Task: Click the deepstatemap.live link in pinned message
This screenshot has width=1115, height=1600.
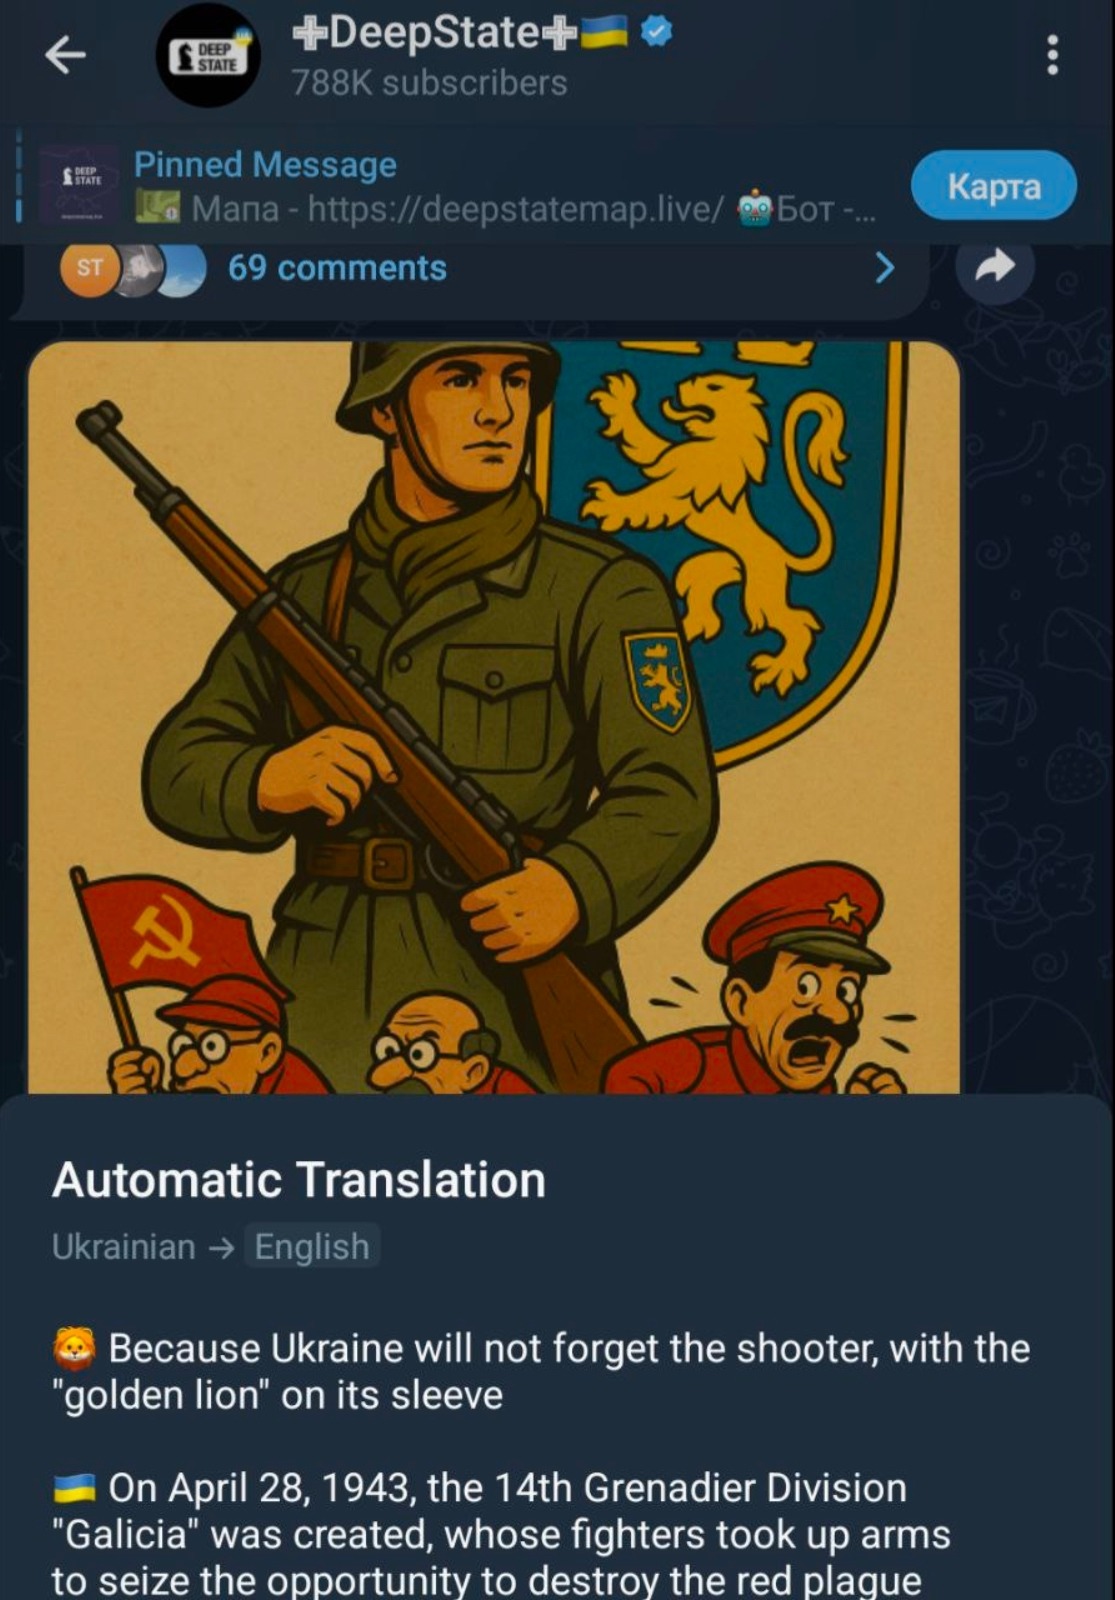Action: click(515, 208)
